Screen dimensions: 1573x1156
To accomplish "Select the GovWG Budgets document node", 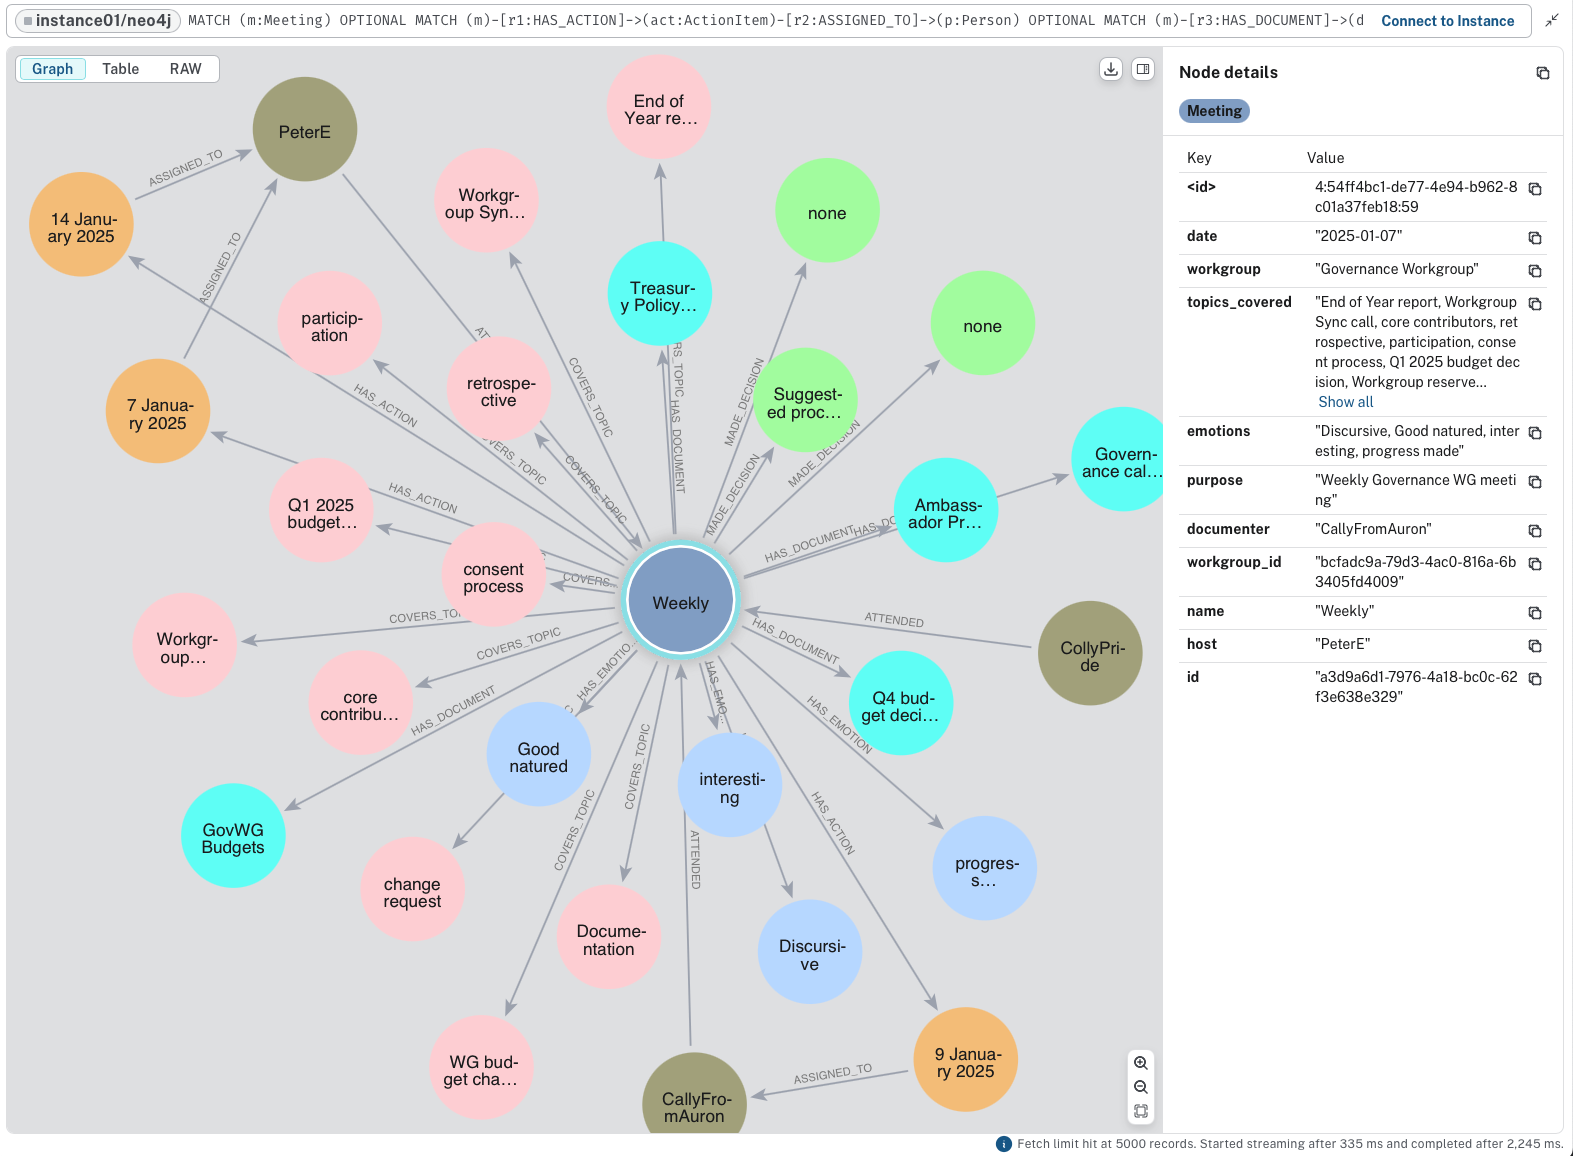I will [233, 837].
